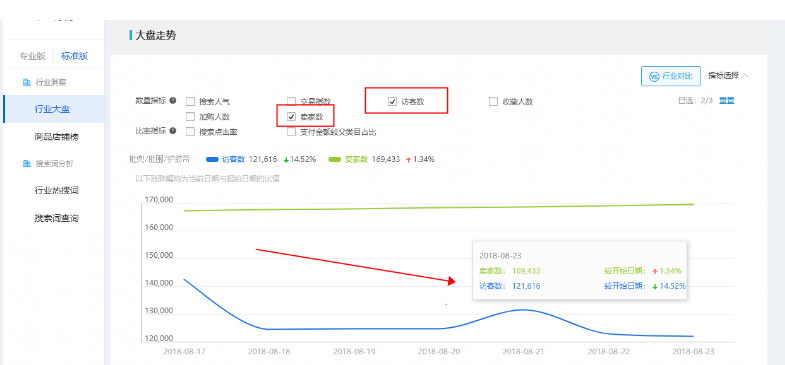The width and height of the screenshot is (785, 365).
Task: Click the 行业对比 button
Action: (671, 76)
